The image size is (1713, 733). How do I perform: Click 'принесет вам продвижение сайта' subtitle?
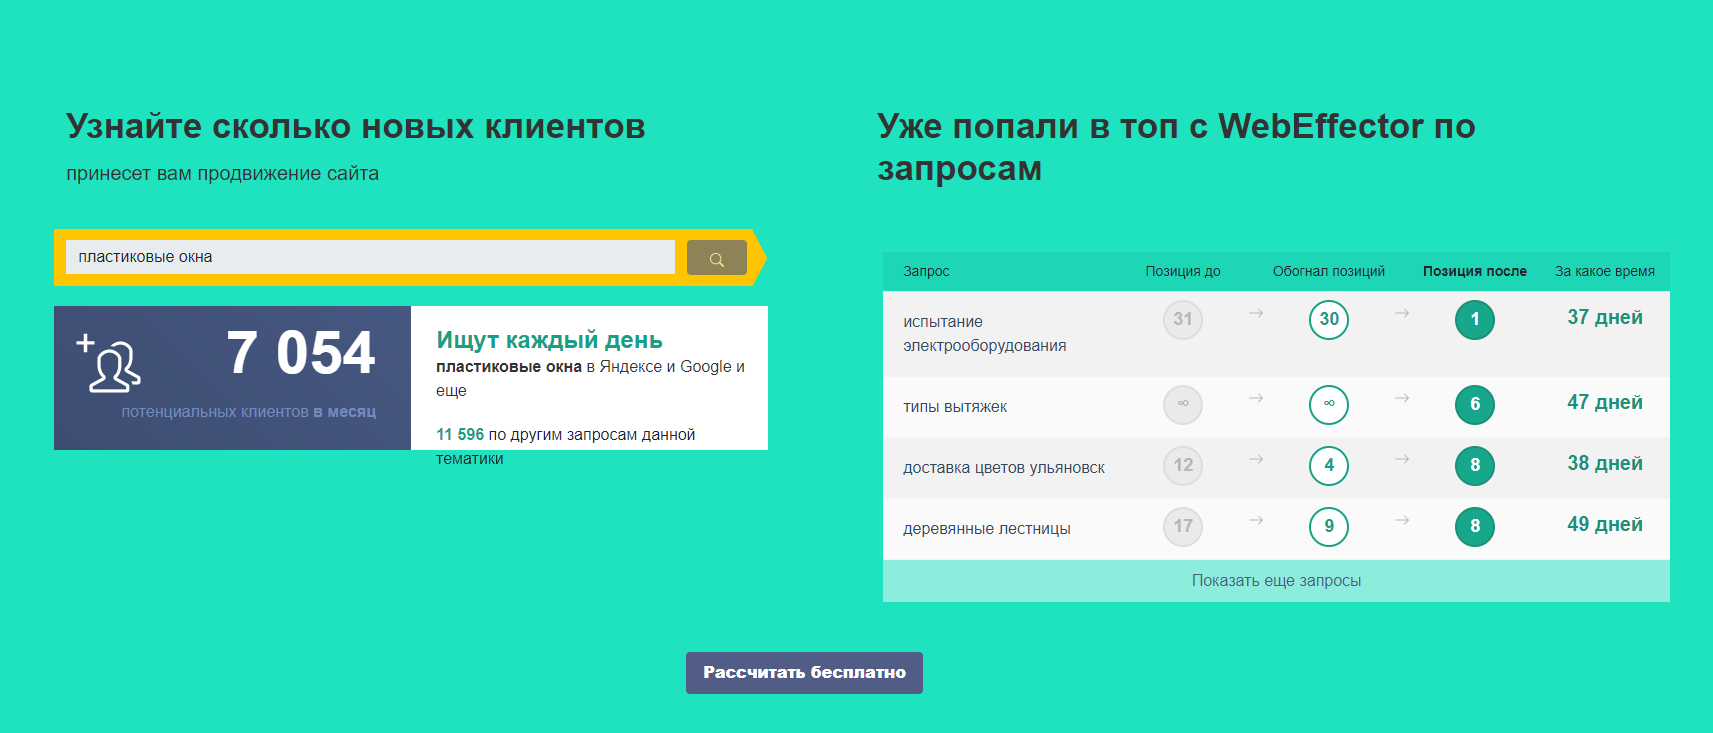click(223, 174)
